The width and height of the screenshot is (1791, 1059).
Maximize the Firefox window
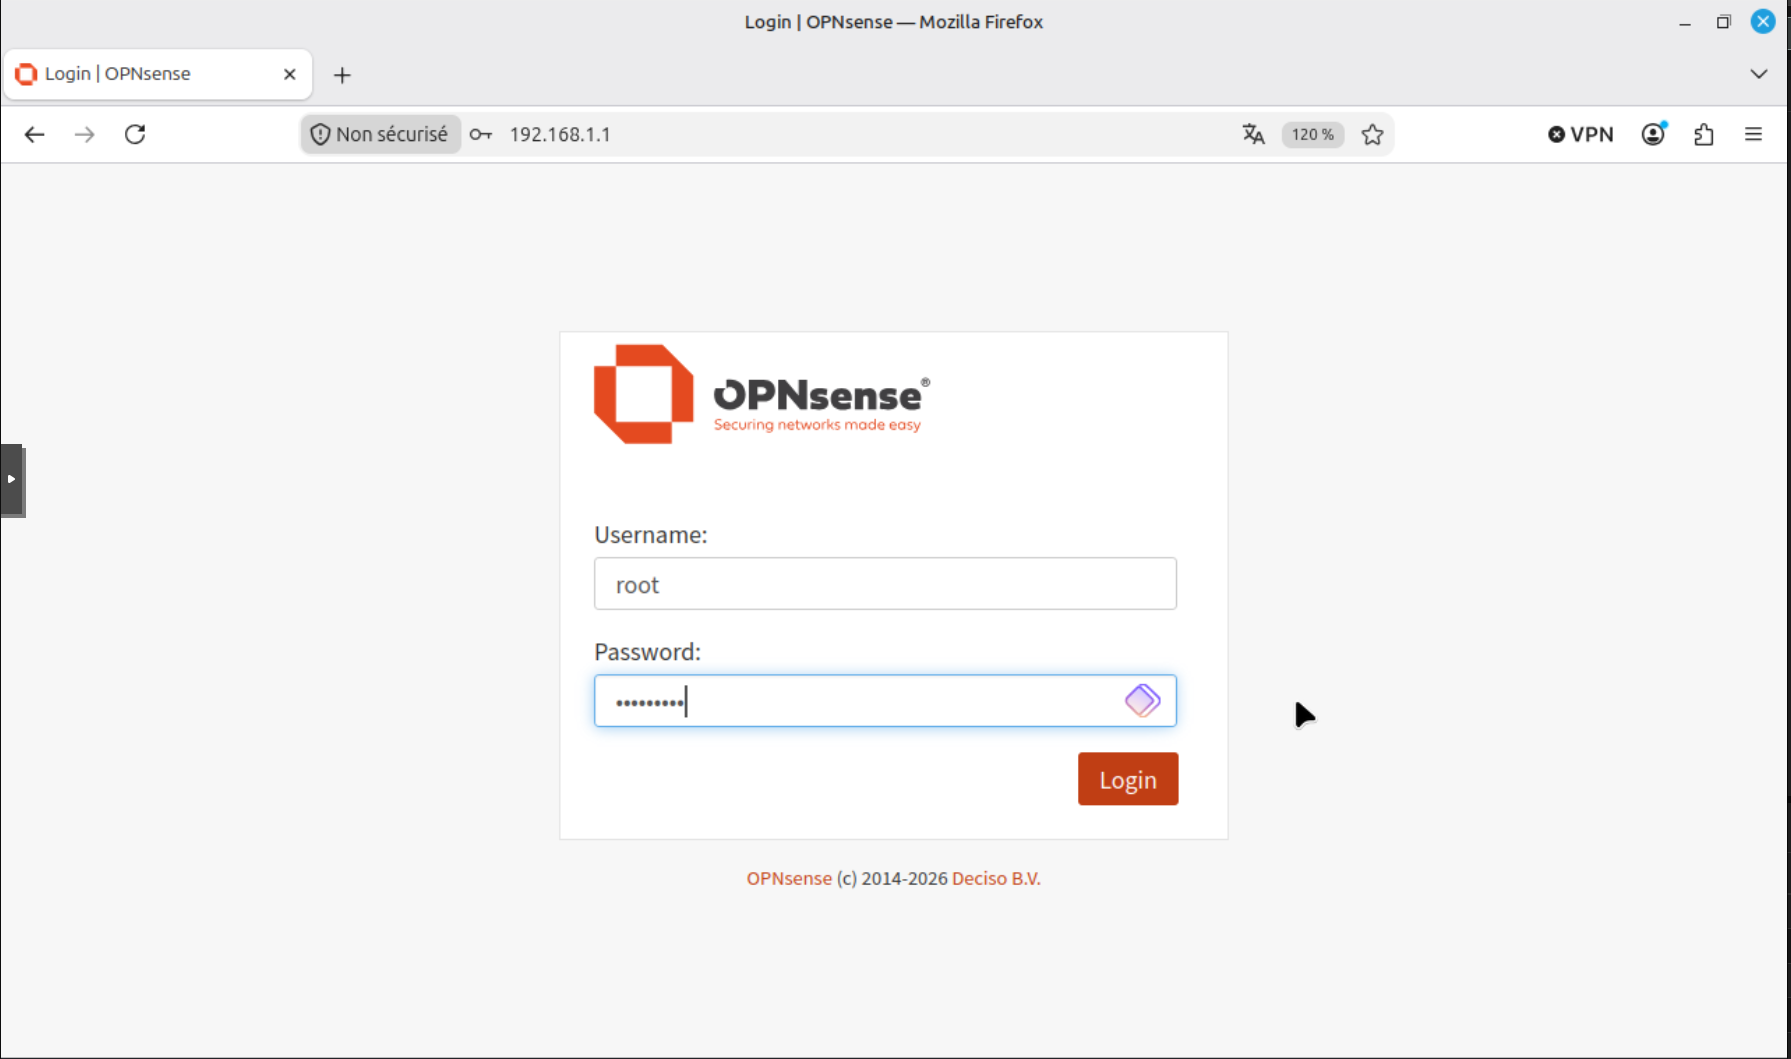coord(1723,22)
